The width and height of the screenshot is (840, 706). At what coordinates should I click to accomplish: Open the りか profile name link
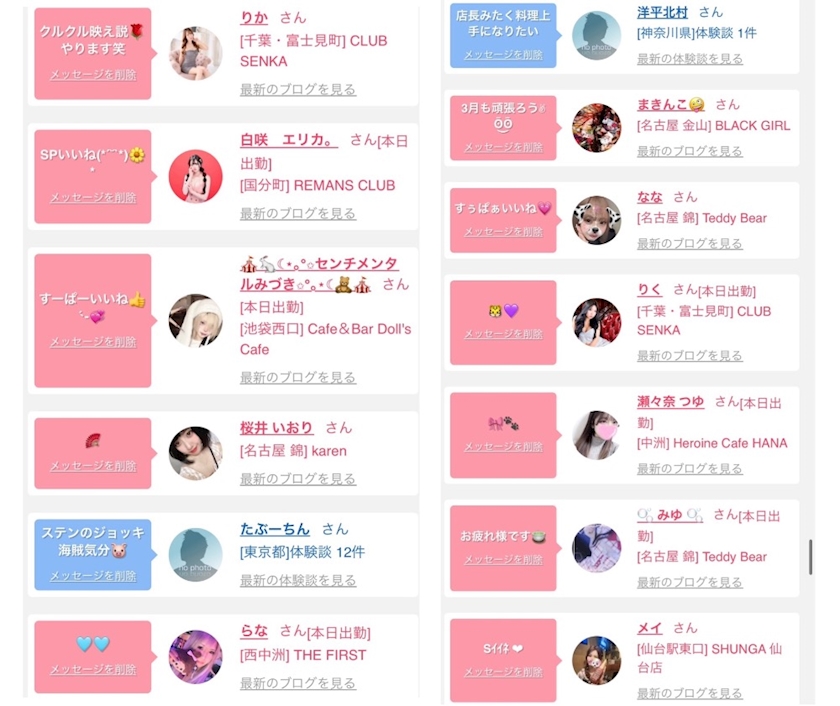(254, 18)
